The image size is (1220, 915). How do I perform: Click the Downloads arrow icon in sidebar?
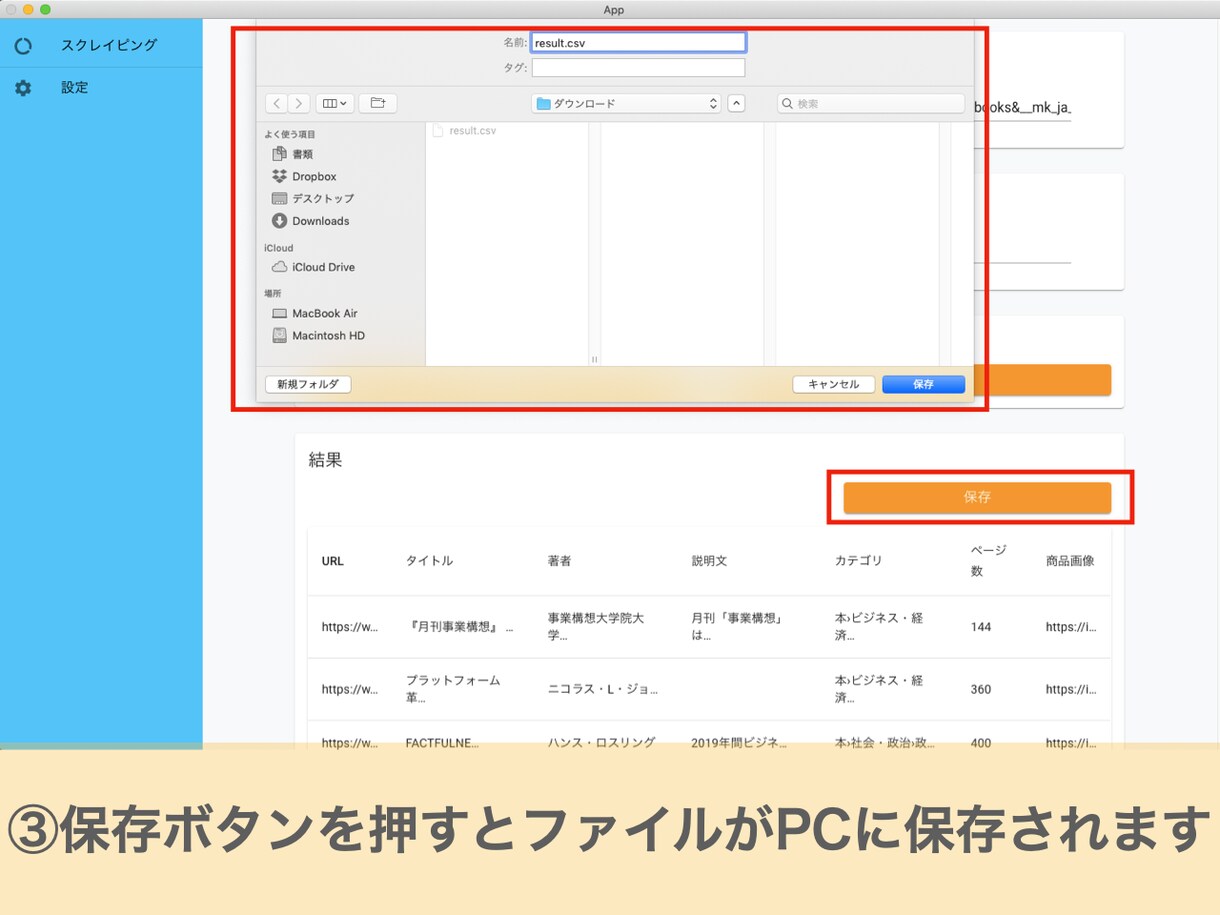280,221
